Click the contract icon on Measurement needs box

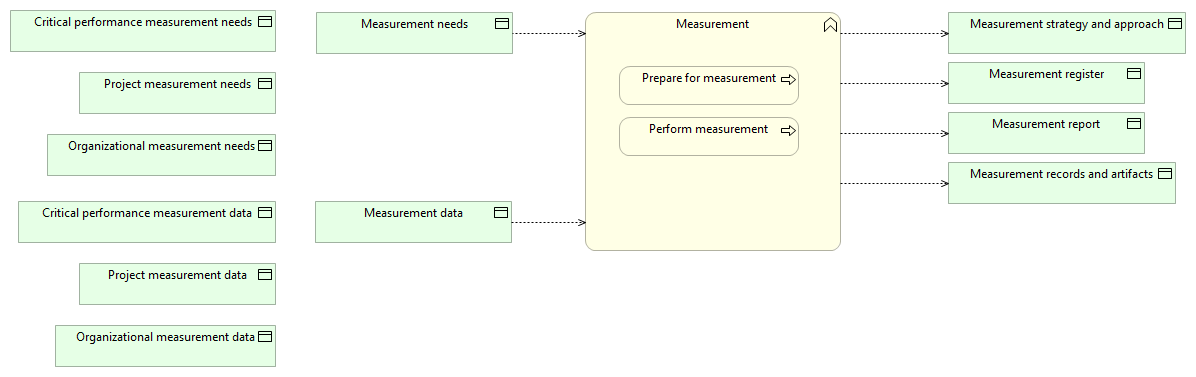coord(502,24)
